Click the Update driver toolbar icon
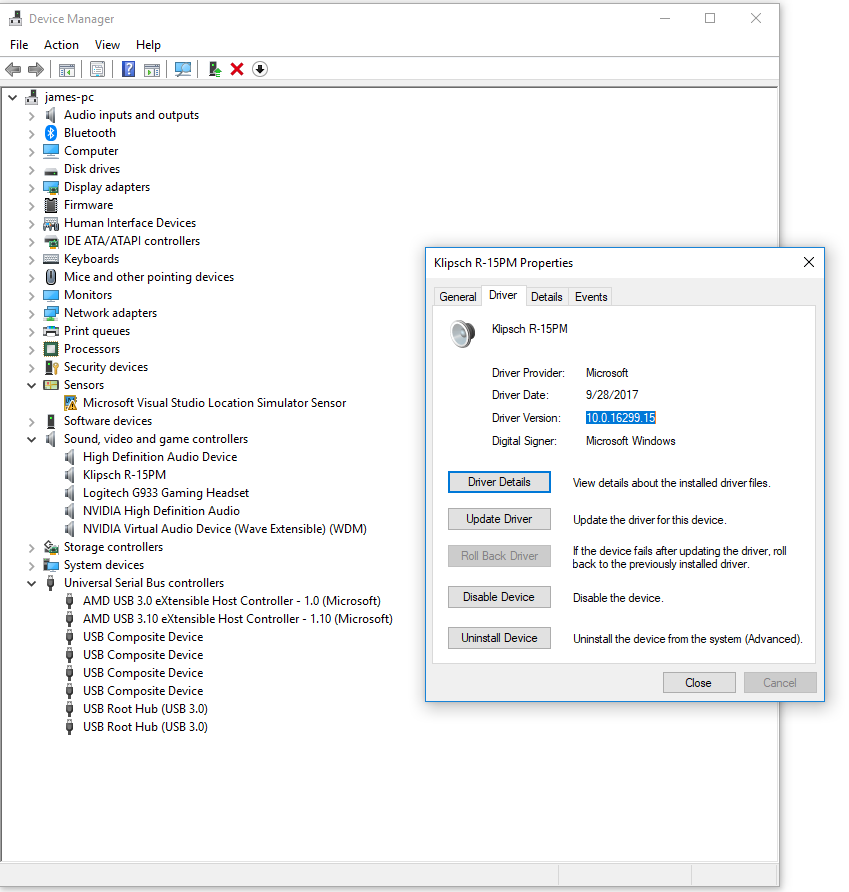 tap(215, 69)
